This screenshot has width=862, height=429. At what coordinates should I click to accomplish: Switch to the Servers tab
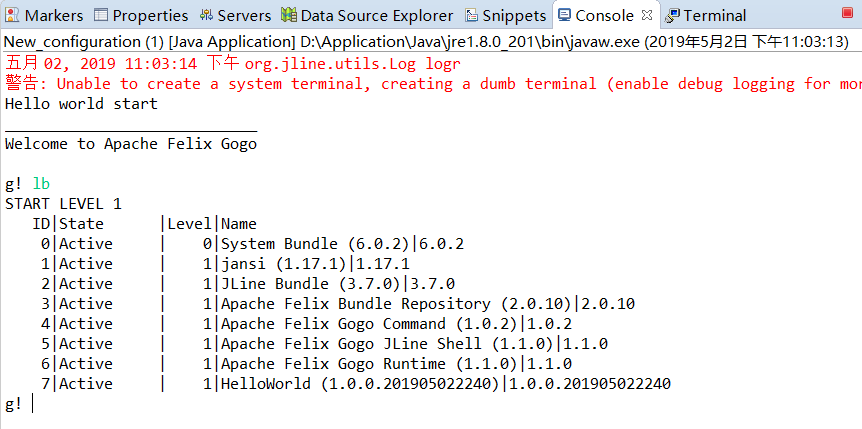[x=235, y=15]
